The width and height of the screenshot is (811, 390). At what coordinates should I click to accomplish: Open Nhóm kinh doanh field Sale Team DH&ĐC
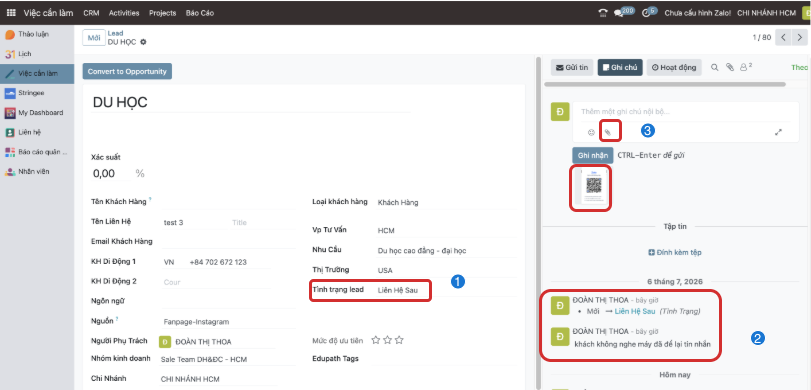pyautogui.click(x=228, y=359)
